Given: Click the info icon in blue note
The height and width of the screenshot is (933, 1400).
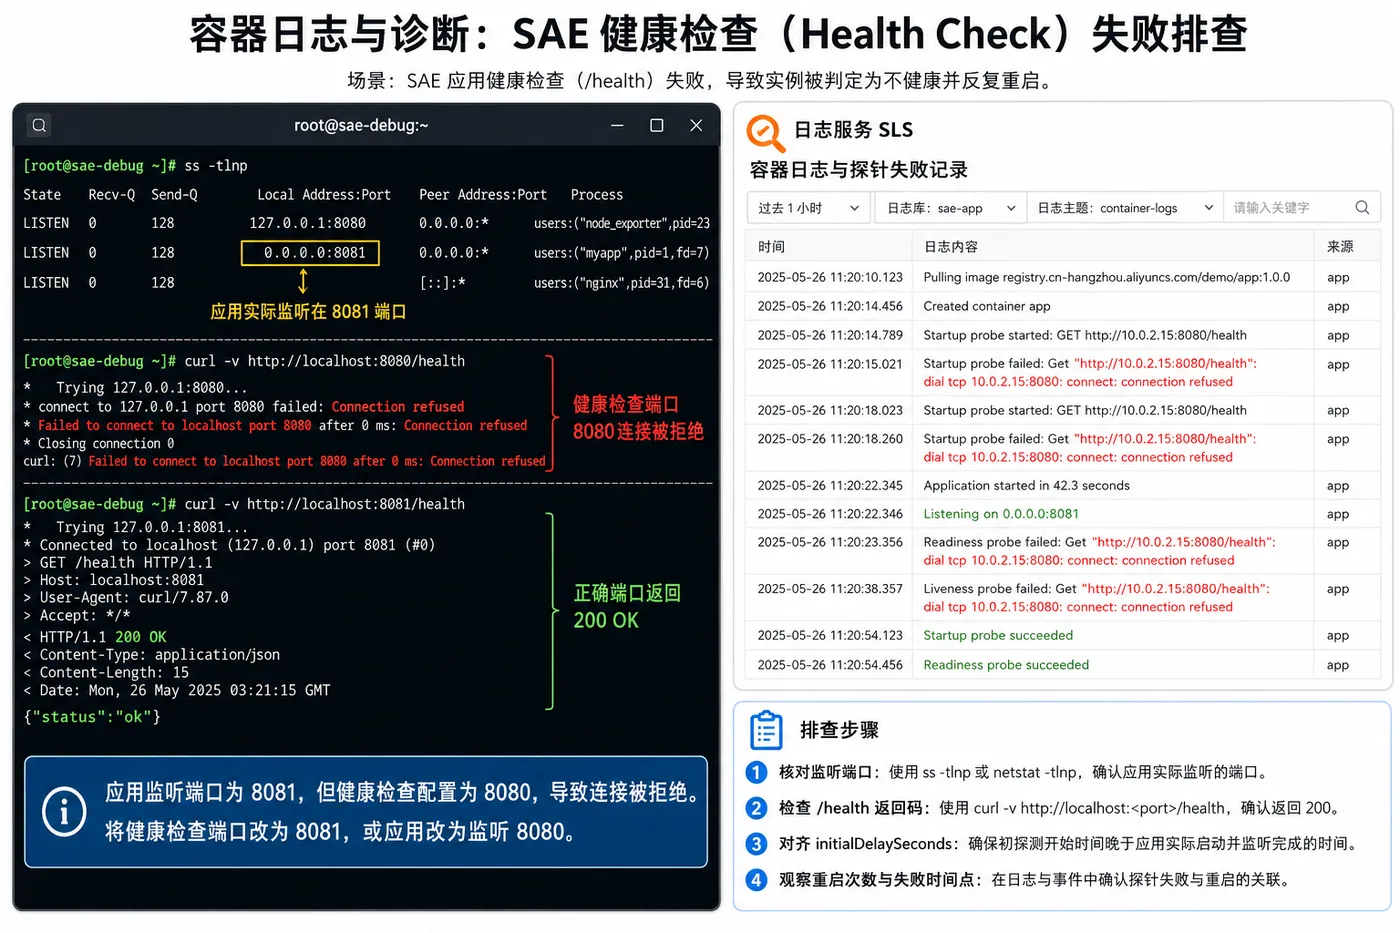Looking at the screenshot, I should (64, 811).
